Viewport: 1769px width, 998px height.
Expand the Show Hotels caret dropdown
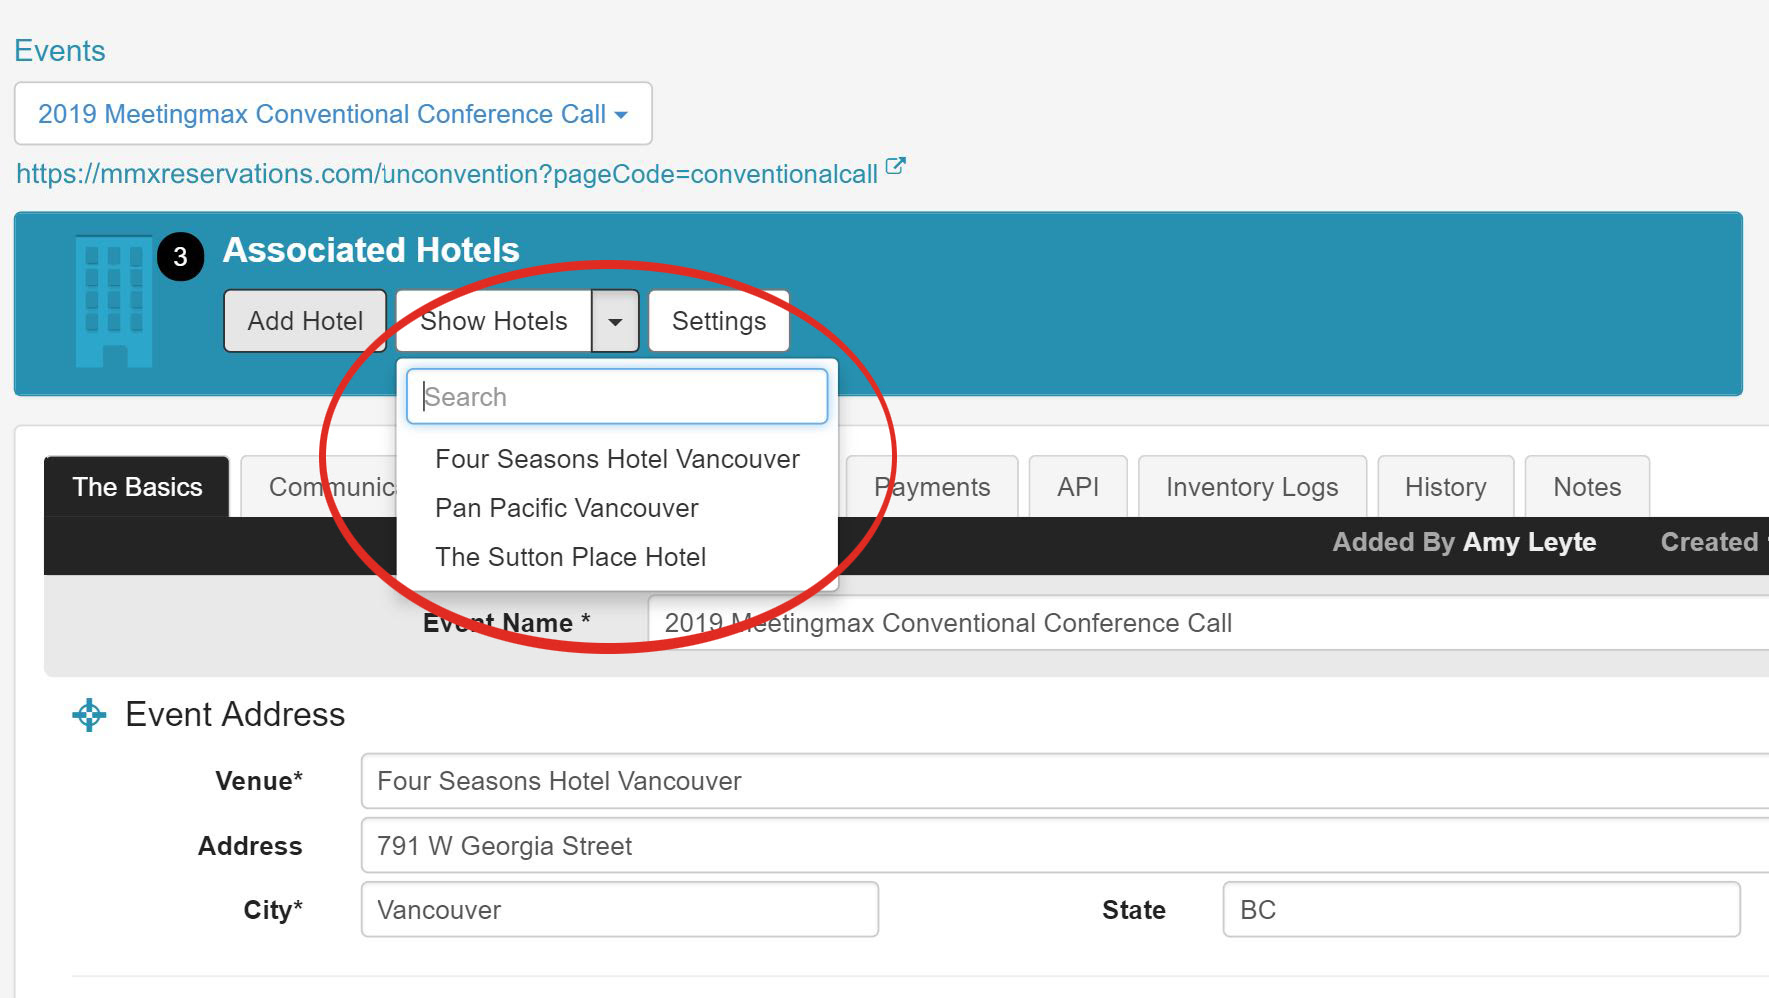[615, 321]
